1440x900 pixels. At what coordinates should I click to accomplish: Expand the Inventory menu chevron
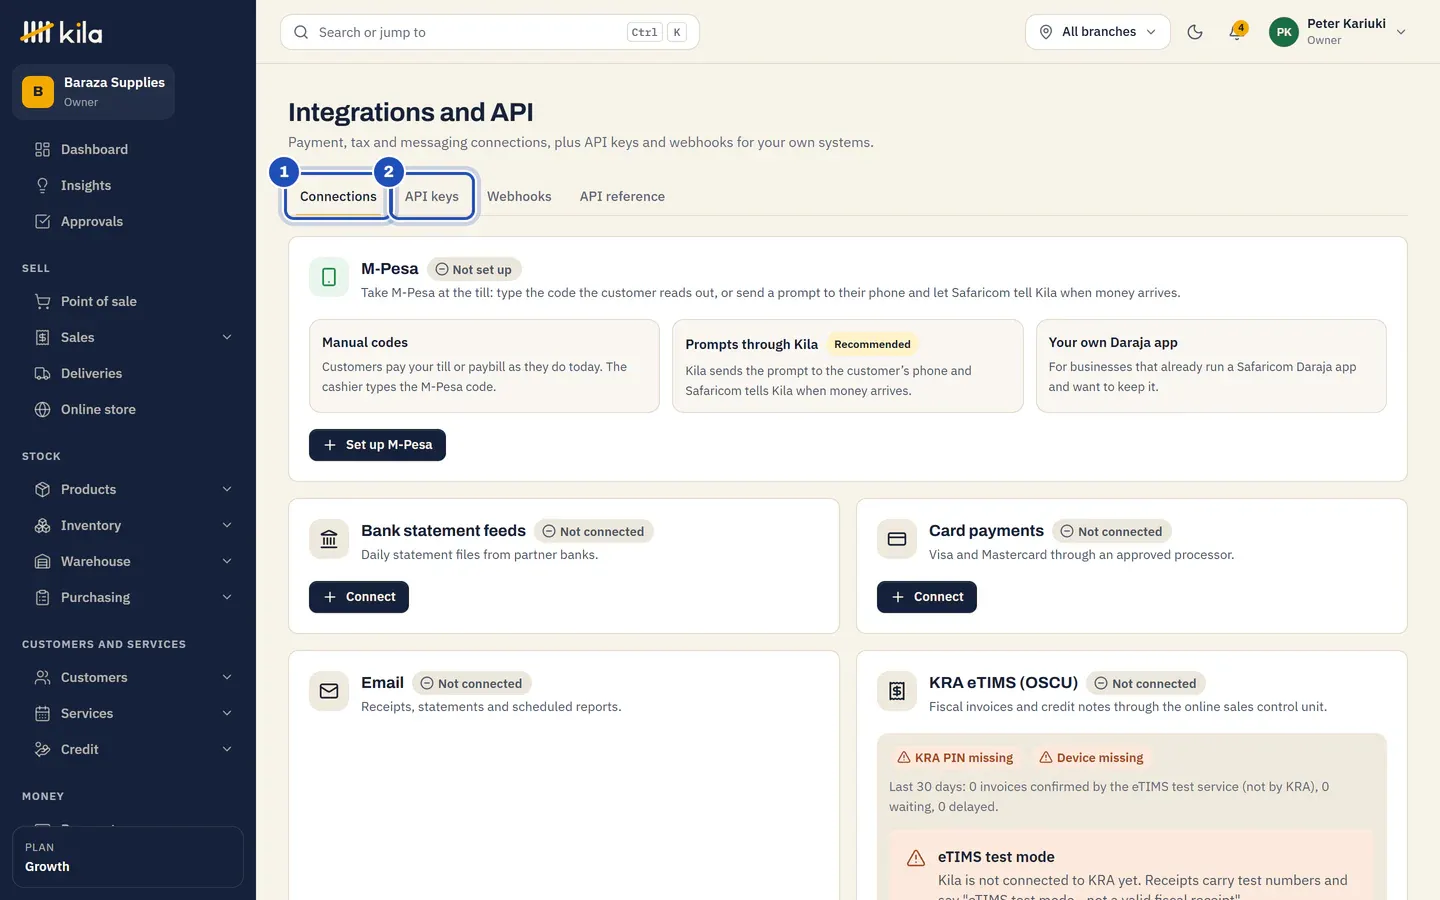(227, 525)
